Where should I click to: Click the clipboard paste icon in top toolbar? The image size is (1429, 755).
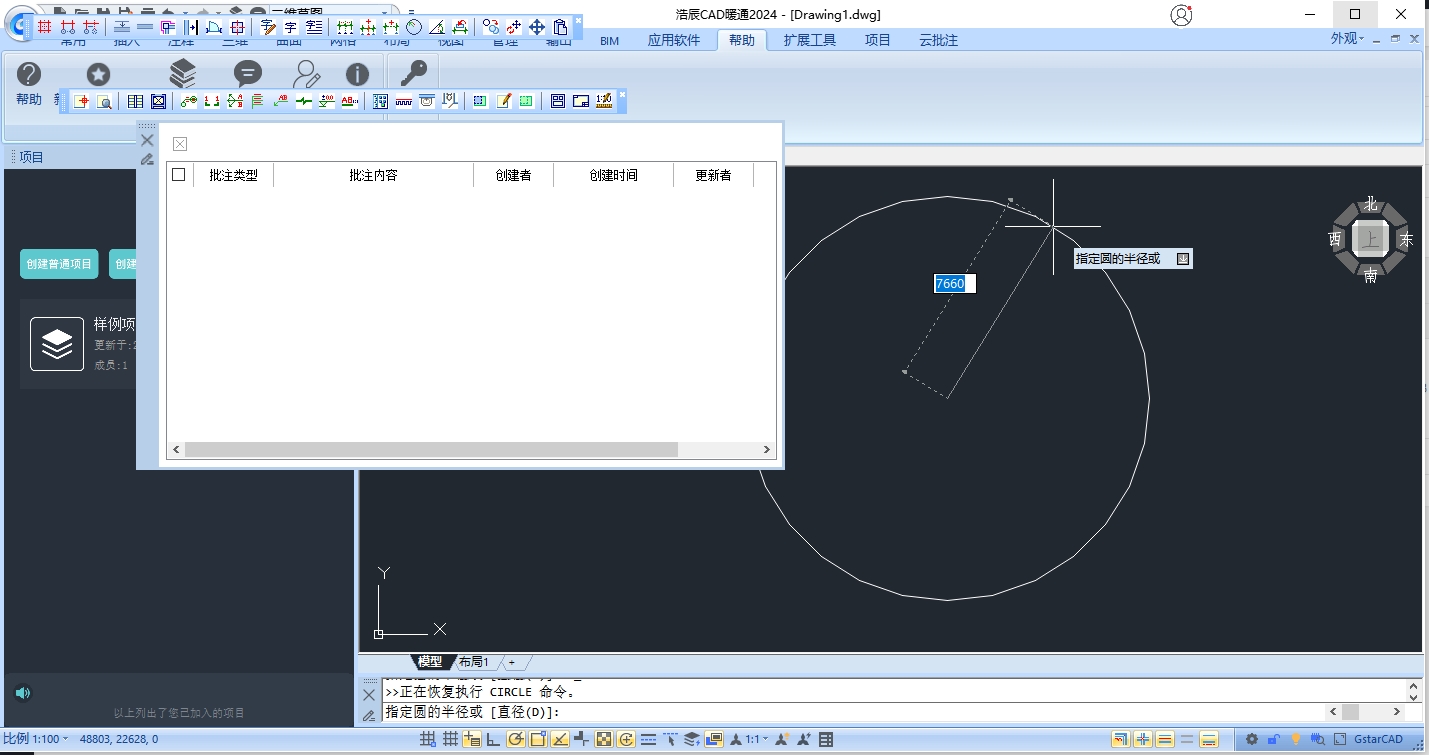561,27
